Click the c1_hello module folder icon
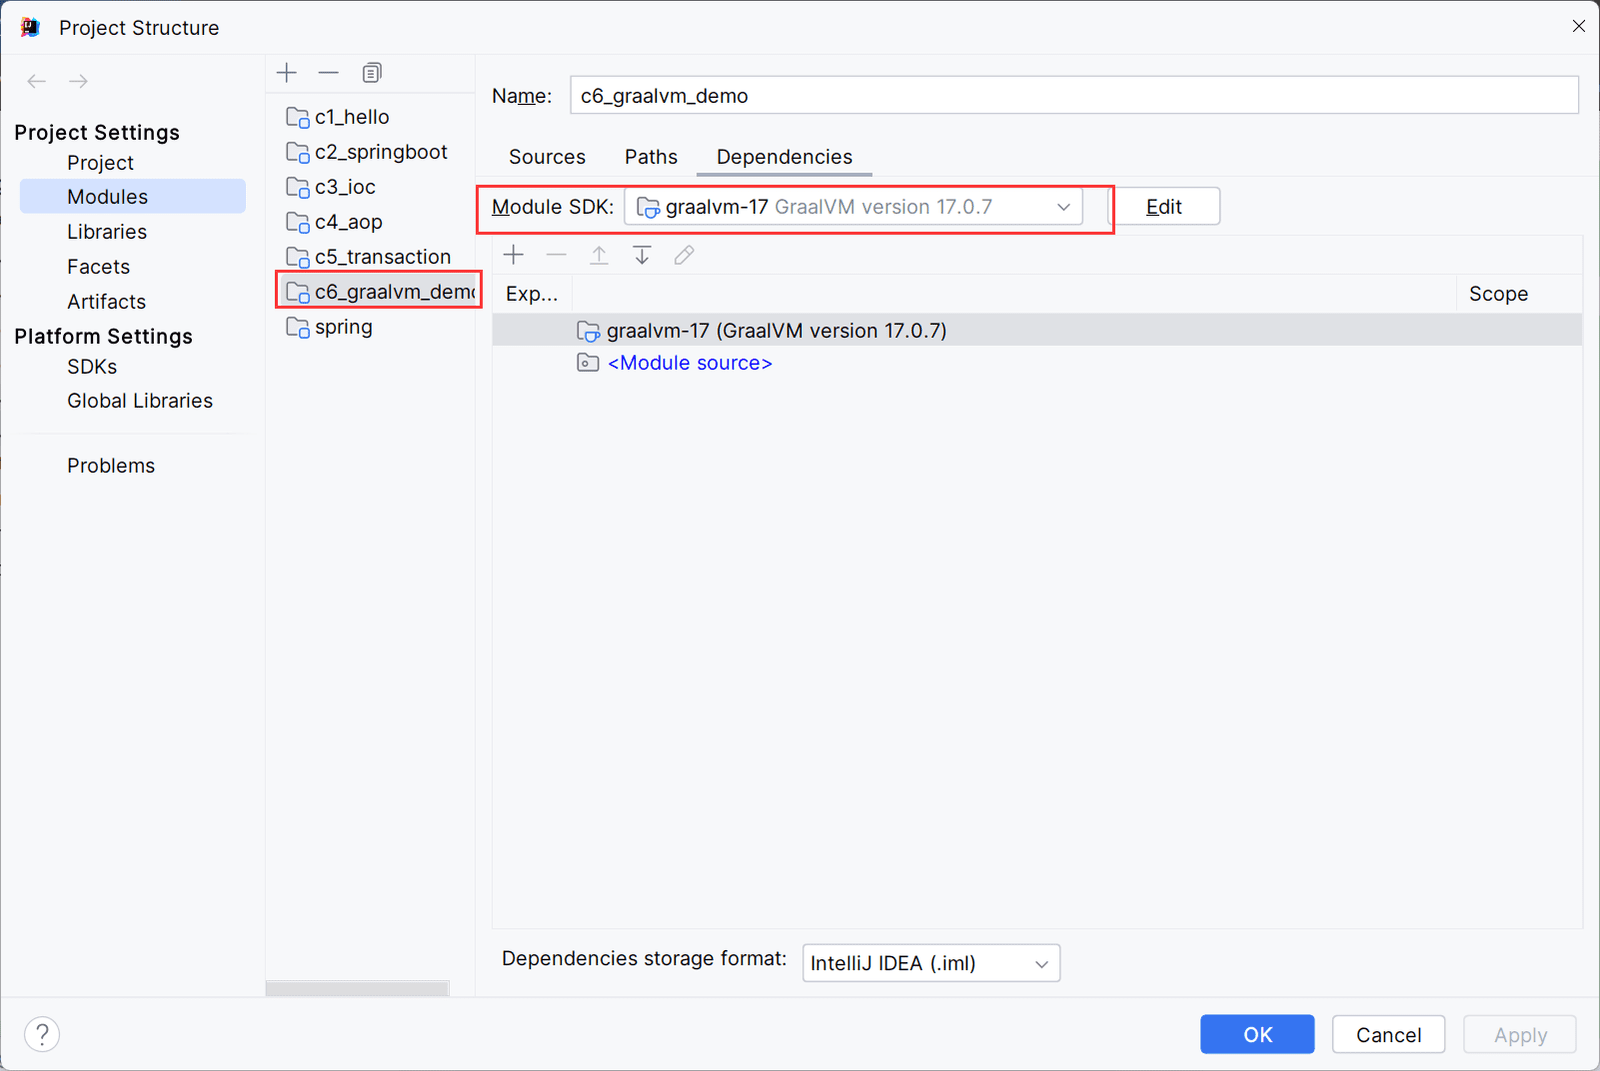This screenshot has width=1600, height=1071. coord(297,117)
